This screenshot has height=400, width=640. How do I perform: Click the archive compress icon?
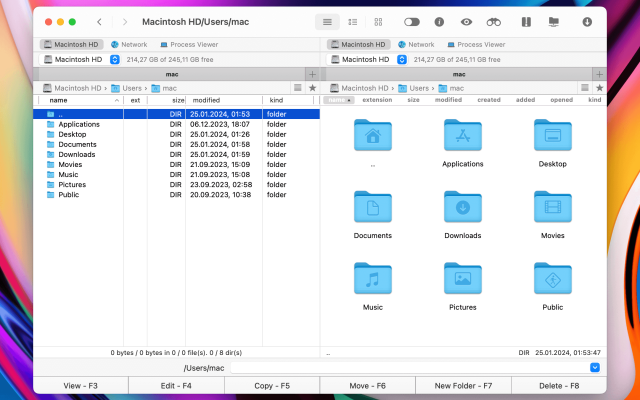point(526,21)
